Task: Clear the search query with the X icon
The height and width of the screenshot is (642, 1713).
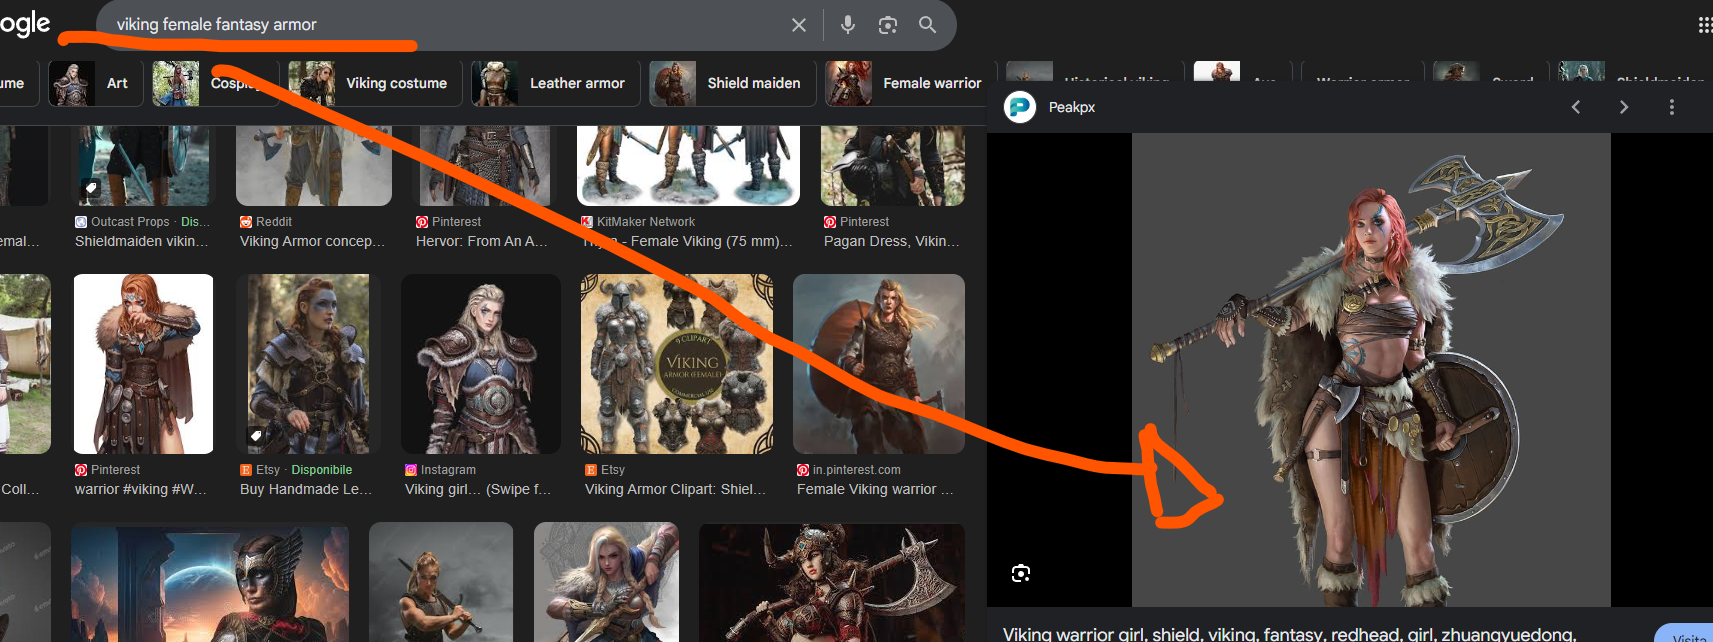Action: (799, 25)
